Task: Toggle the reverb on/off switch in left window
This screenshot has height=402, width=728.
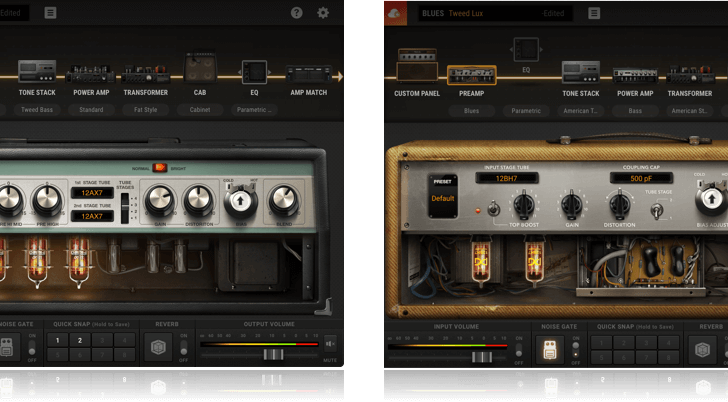Action: [184, 347]
